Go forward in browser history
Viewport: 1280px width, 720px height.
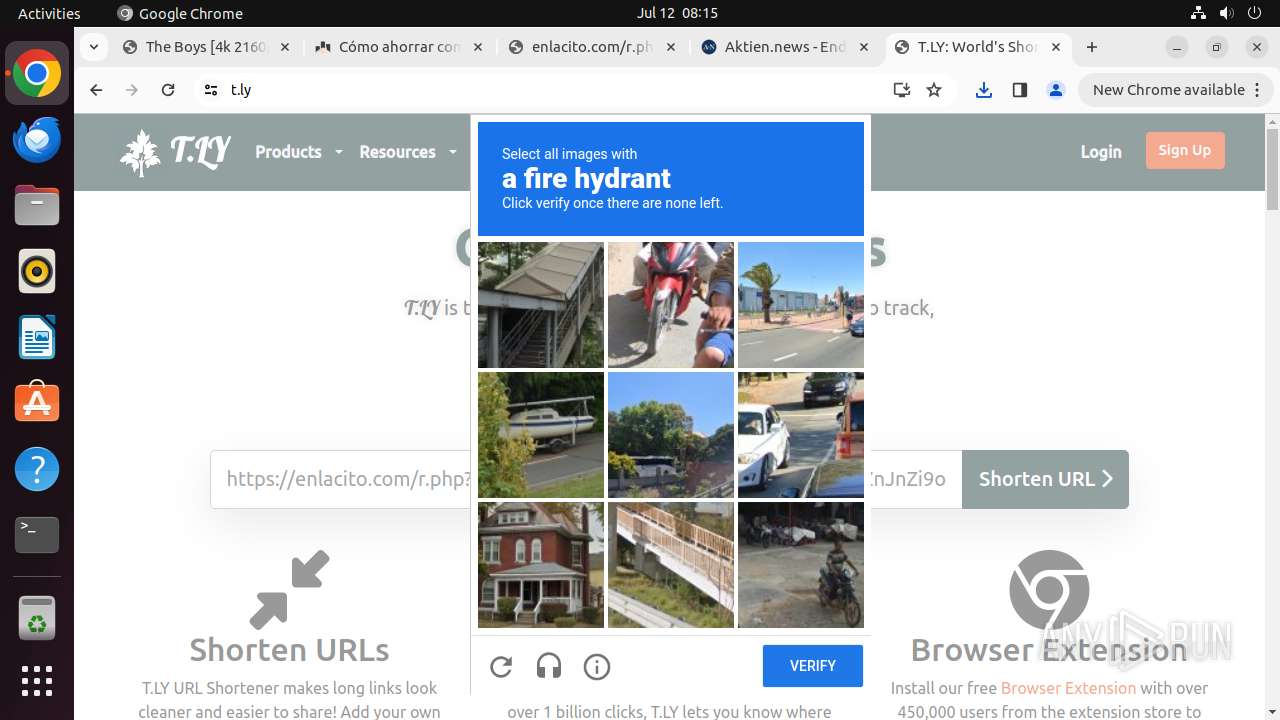[x=132, y=90]
